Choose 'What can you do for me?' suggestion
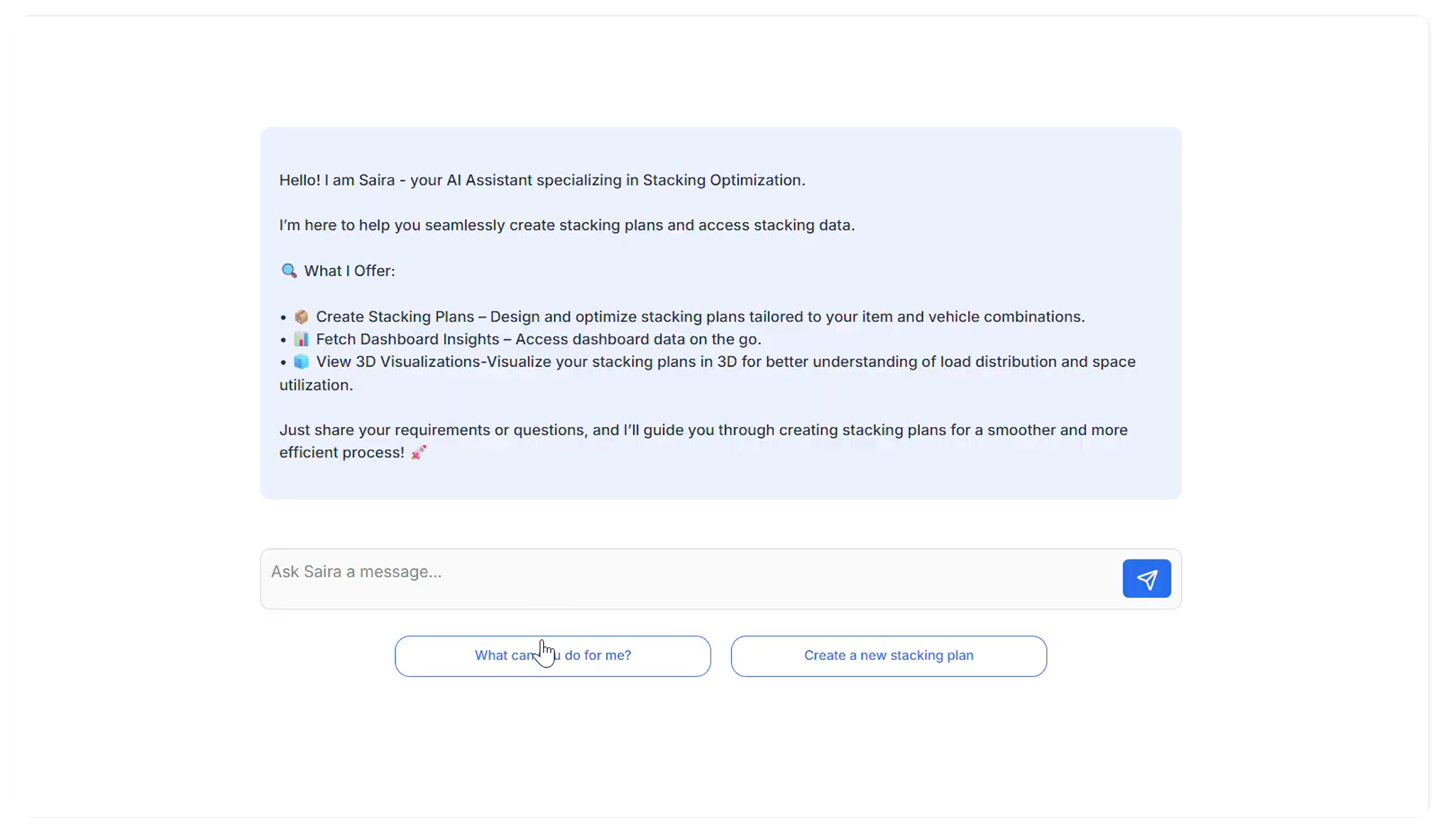Screen dimensions: 1446x832 (552, 656)
